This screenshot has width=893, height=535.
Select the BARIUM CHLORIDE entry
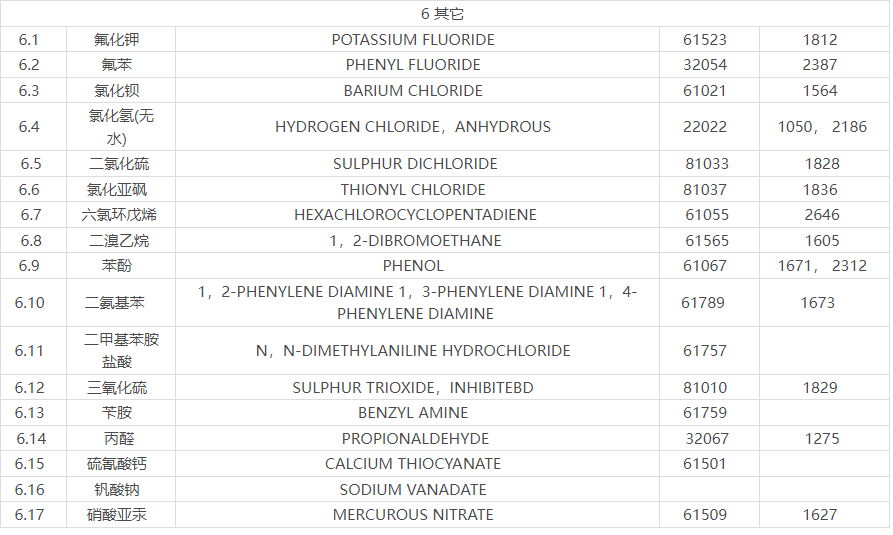[x=413, y=91]
